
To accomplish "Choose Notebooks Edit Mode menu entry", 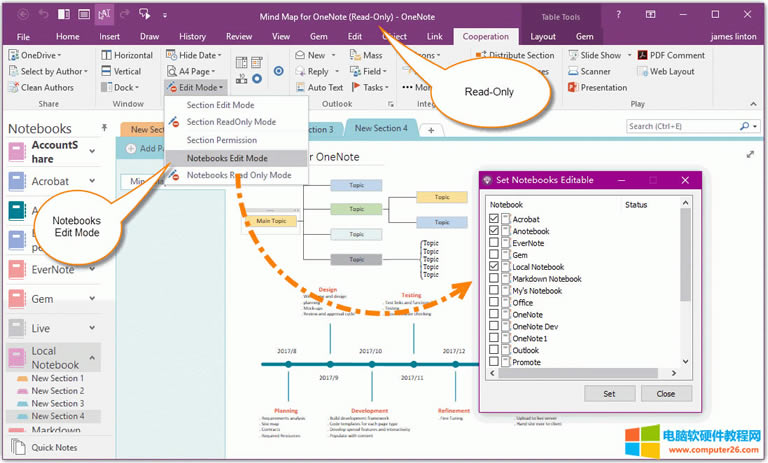I will tap(226, 158).
